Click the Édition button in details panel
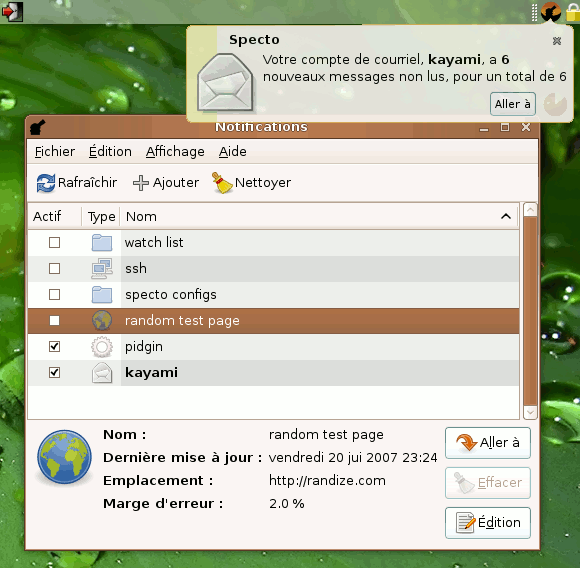The height and width of the screenshot is (568, 580). click(488, 523)
